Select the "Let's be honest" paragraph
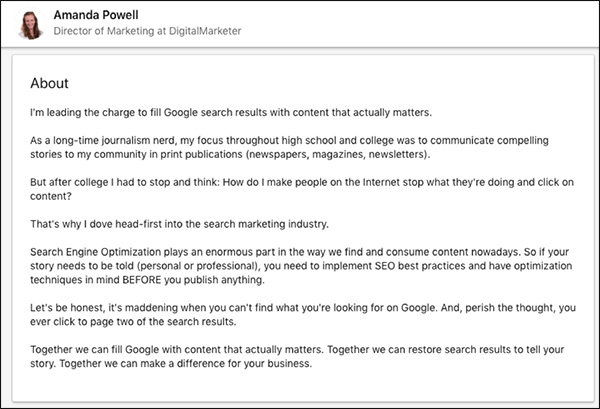This screenshot has width=600, height=409. click(303, 314)
